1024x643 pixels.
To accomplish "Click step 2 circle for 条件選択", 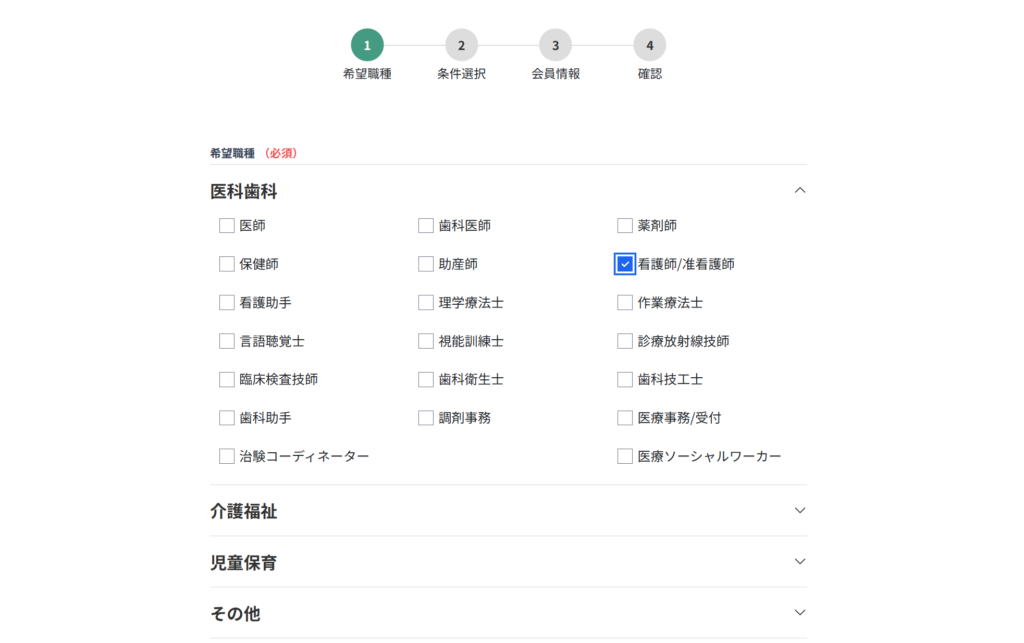I will pyautogui.click(x=461, y=45).
